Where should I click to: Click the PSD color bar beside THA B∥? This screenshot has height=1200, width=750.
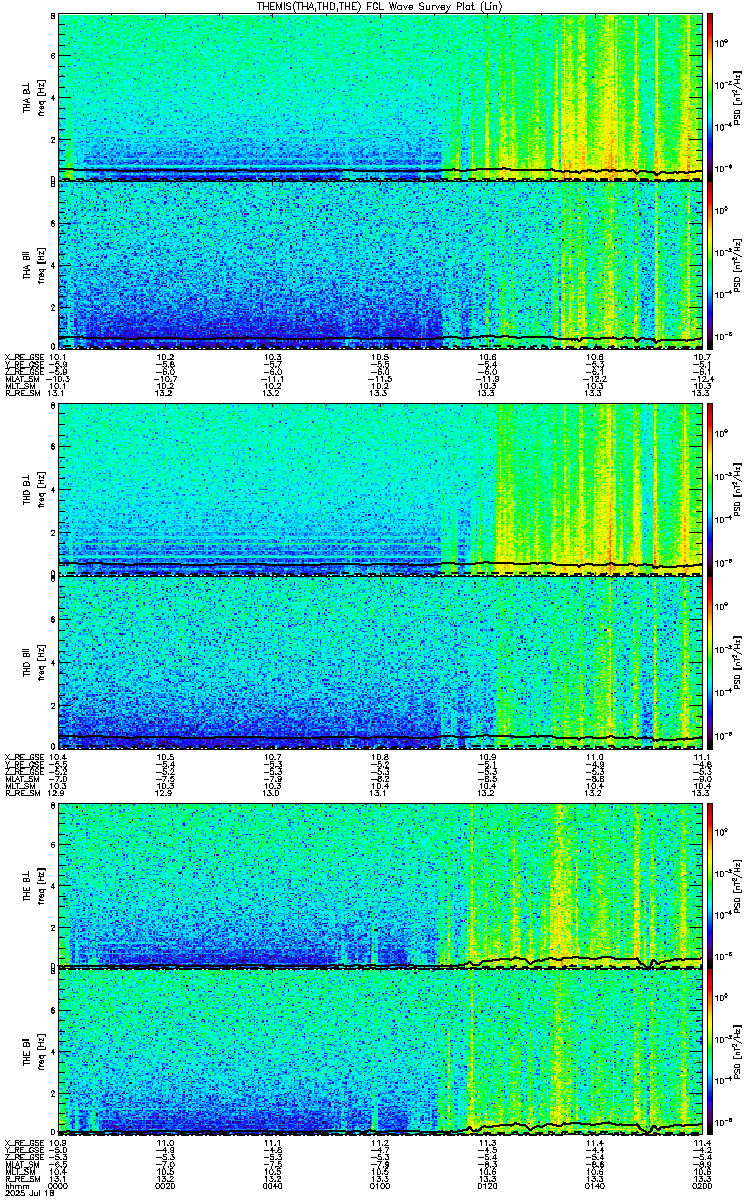[710, 264]
